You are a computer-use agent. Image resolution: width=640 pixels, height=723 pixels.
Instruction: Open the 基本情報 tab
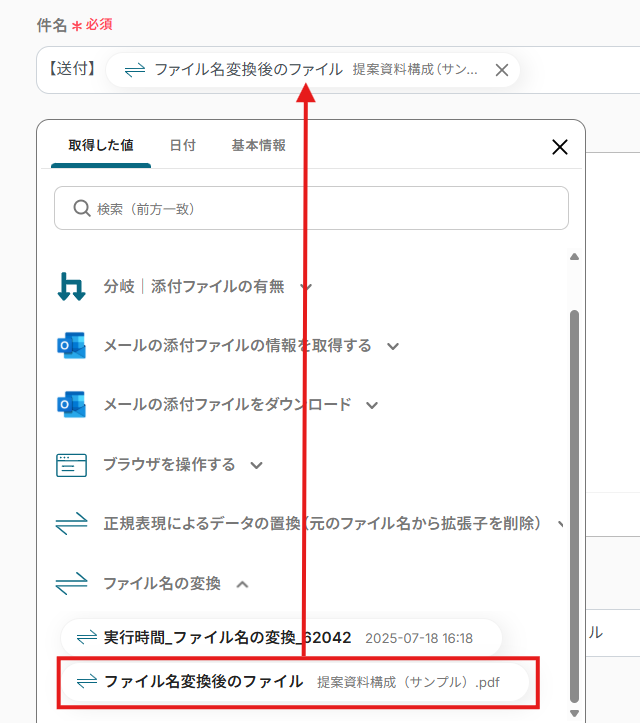(259, 145)
